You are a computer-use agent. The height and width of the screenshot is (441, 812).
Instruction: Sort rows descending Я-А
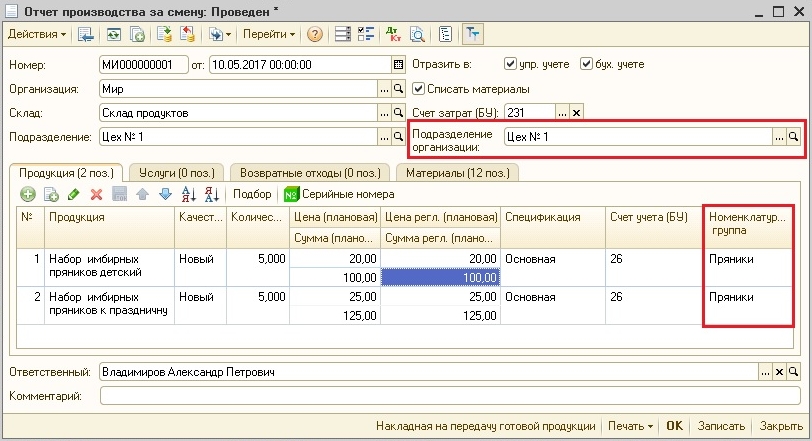point(211,195)
